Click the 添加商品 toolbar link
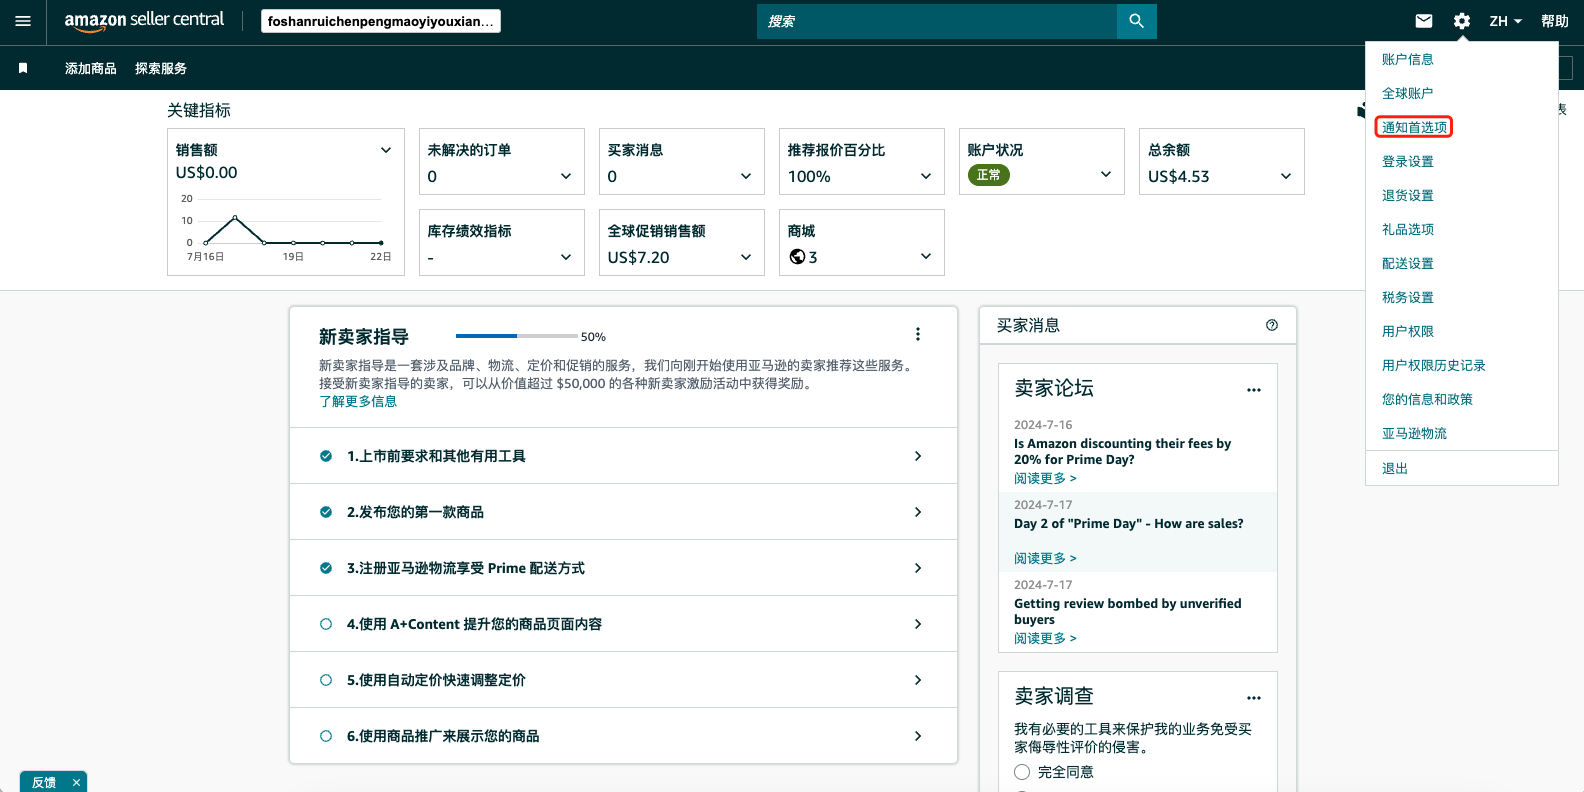 [91, 68]
